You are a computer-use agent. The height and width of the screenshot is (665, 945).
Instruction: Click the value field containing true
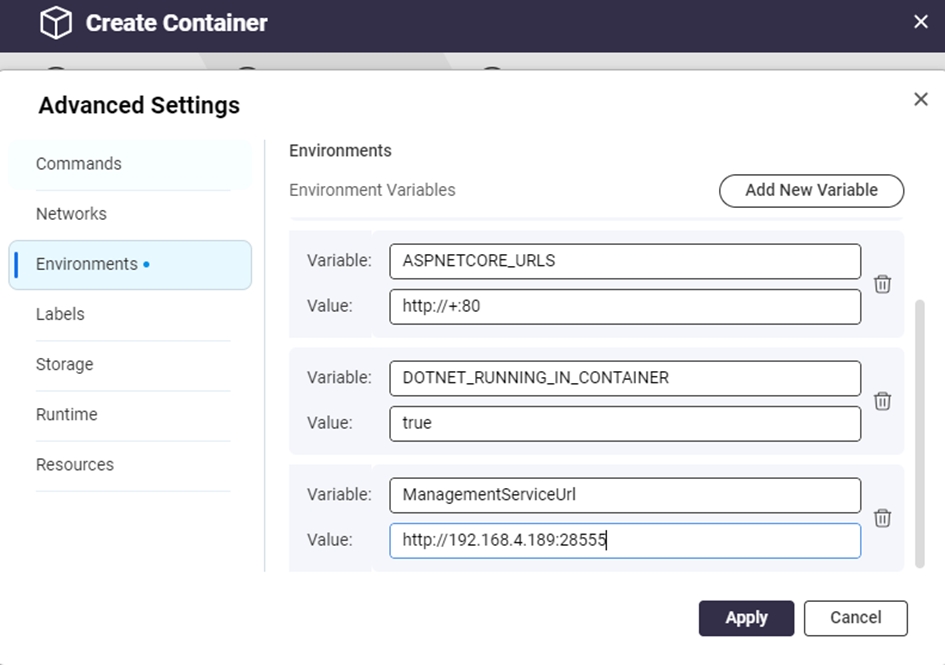(625, 423)
